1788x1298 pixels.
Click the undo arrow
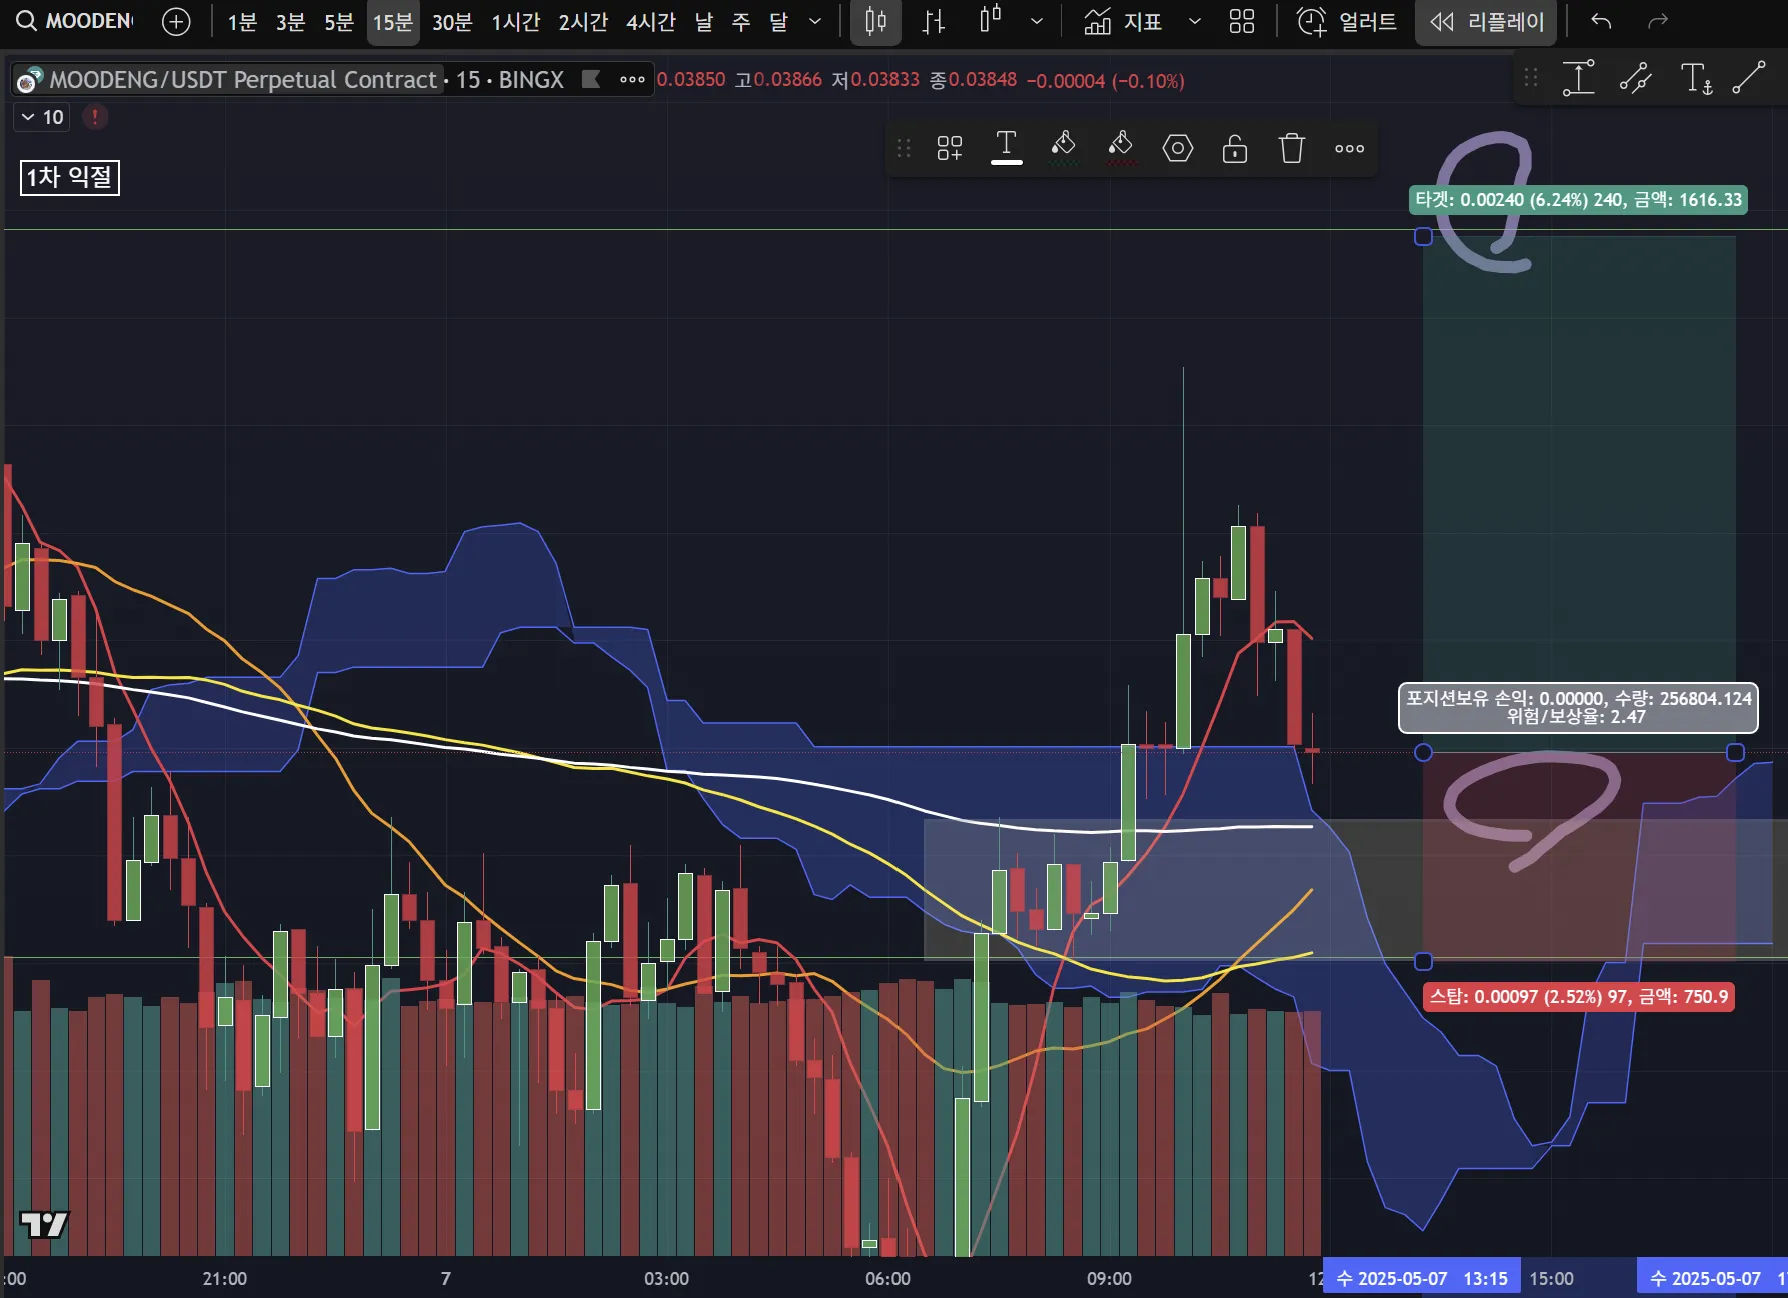click(1601, 22)
